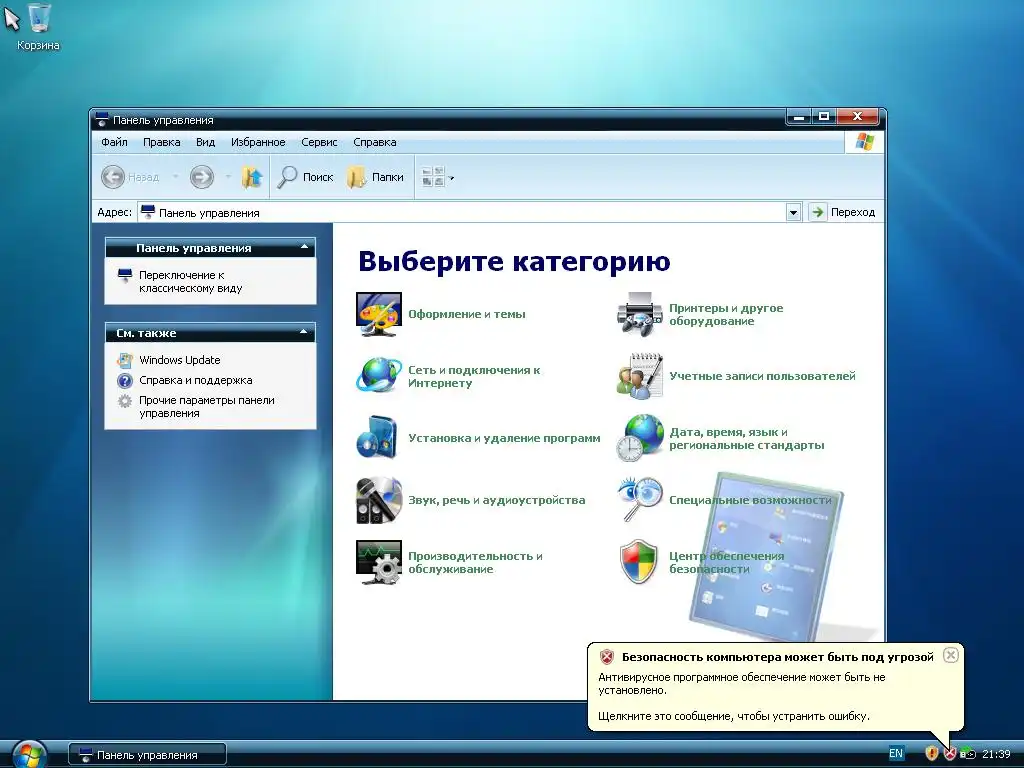Open Прочие параметры панели управления link
Screen dimensions: 1024x768
(x=206, y=406)
